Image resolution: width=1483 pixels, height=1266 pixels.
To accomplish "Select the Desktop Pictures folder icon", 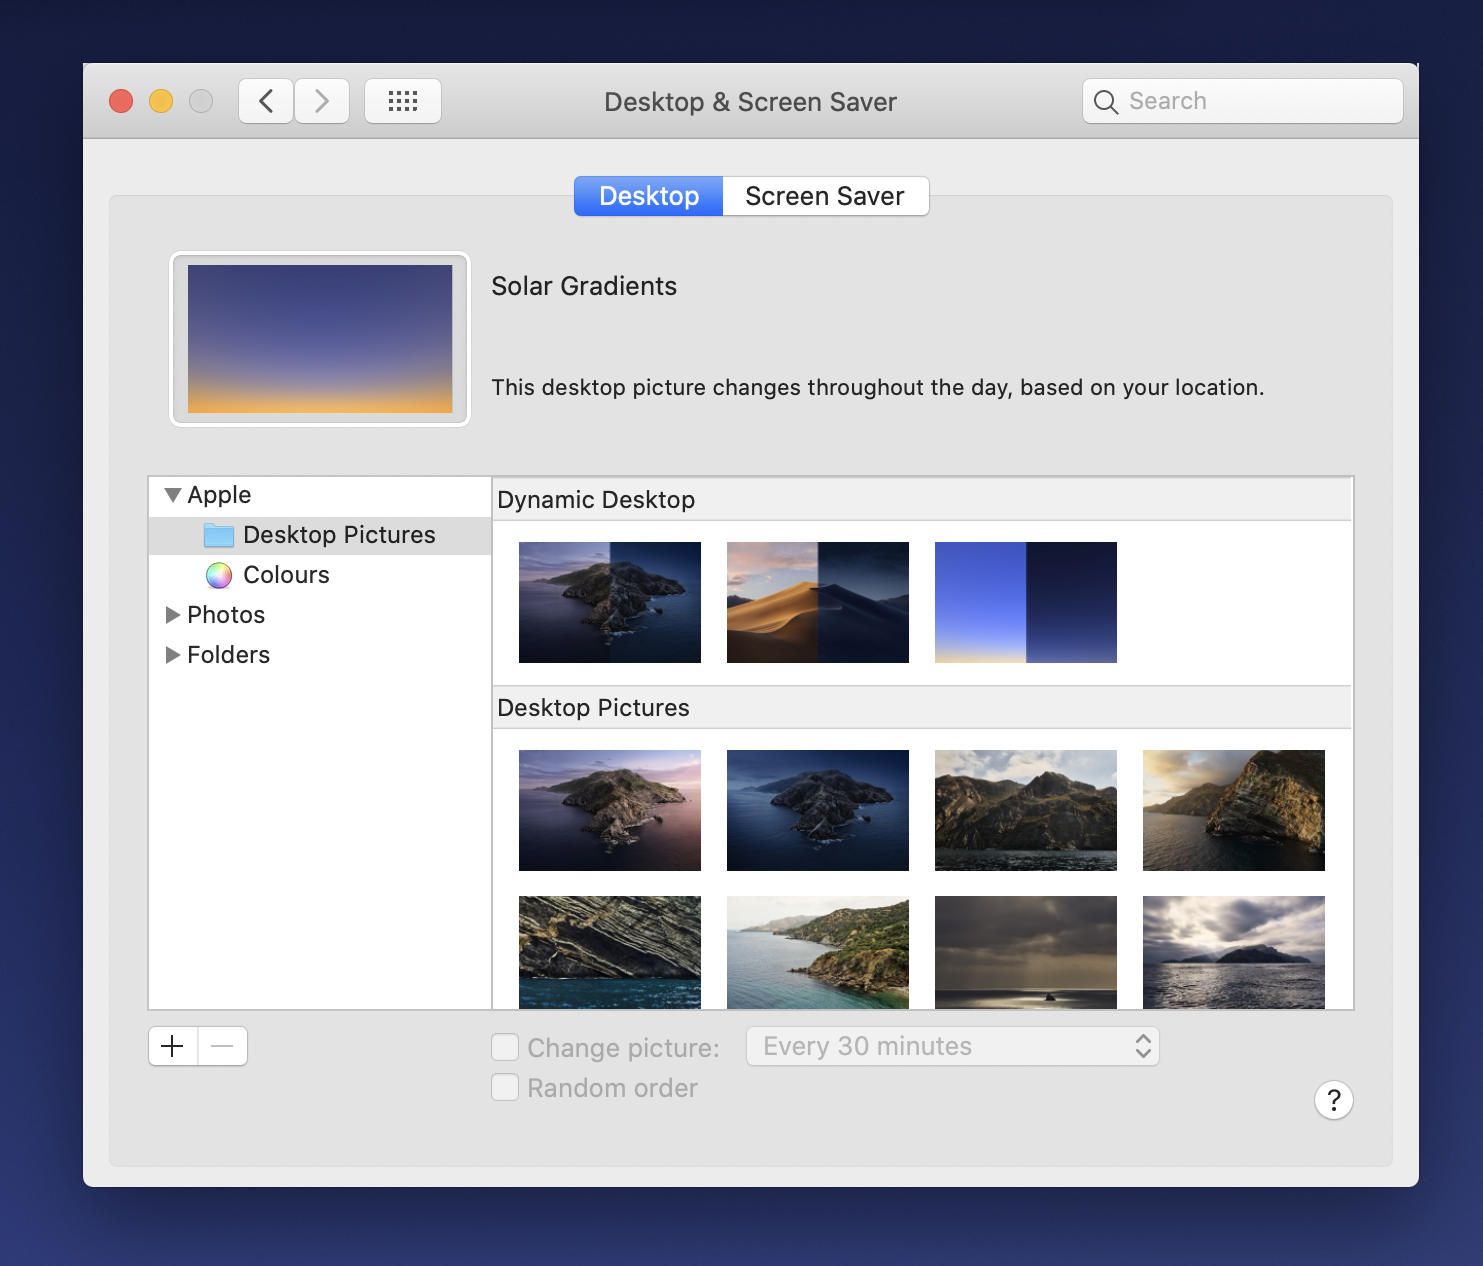I will (x=219, y=535).
